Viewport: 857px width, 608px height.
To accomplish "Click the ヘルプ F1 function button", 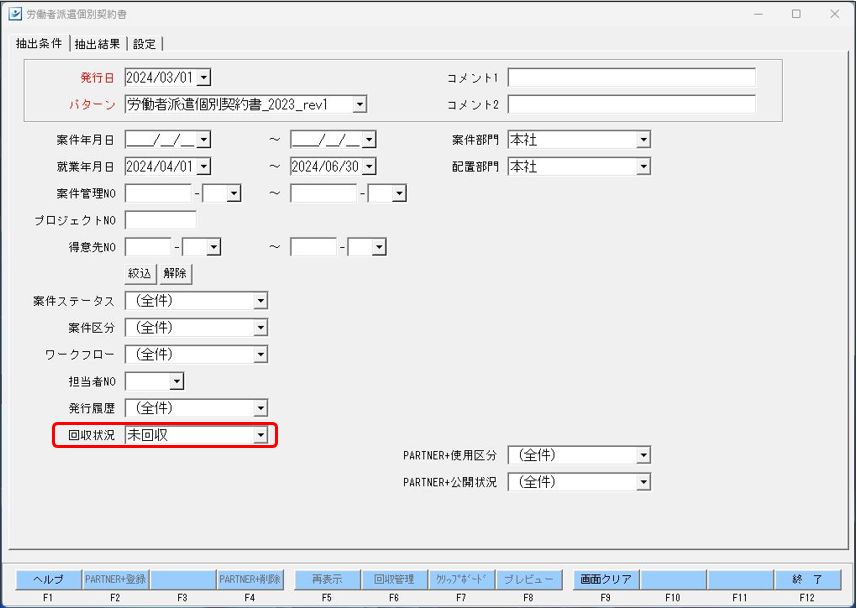I will [48, 579].
